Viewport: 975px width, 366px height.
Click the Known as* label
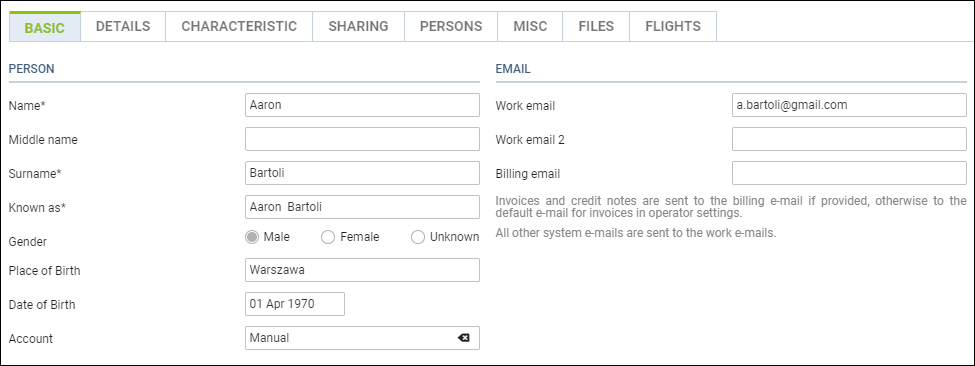tap(37, 208)
